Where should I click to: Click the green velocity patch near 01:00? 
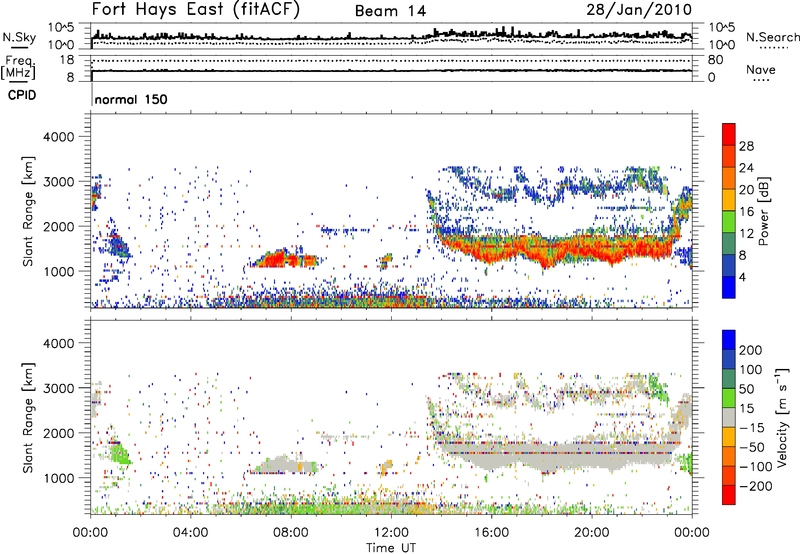tap(119, 454)
